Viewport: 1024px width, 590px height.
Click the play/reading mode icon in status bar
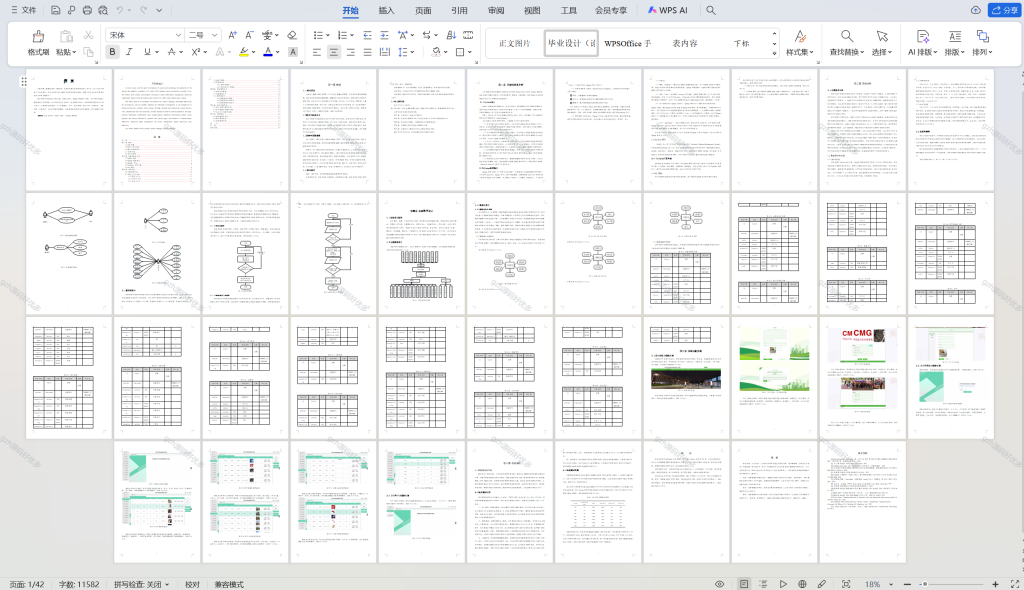pos(783,583)
